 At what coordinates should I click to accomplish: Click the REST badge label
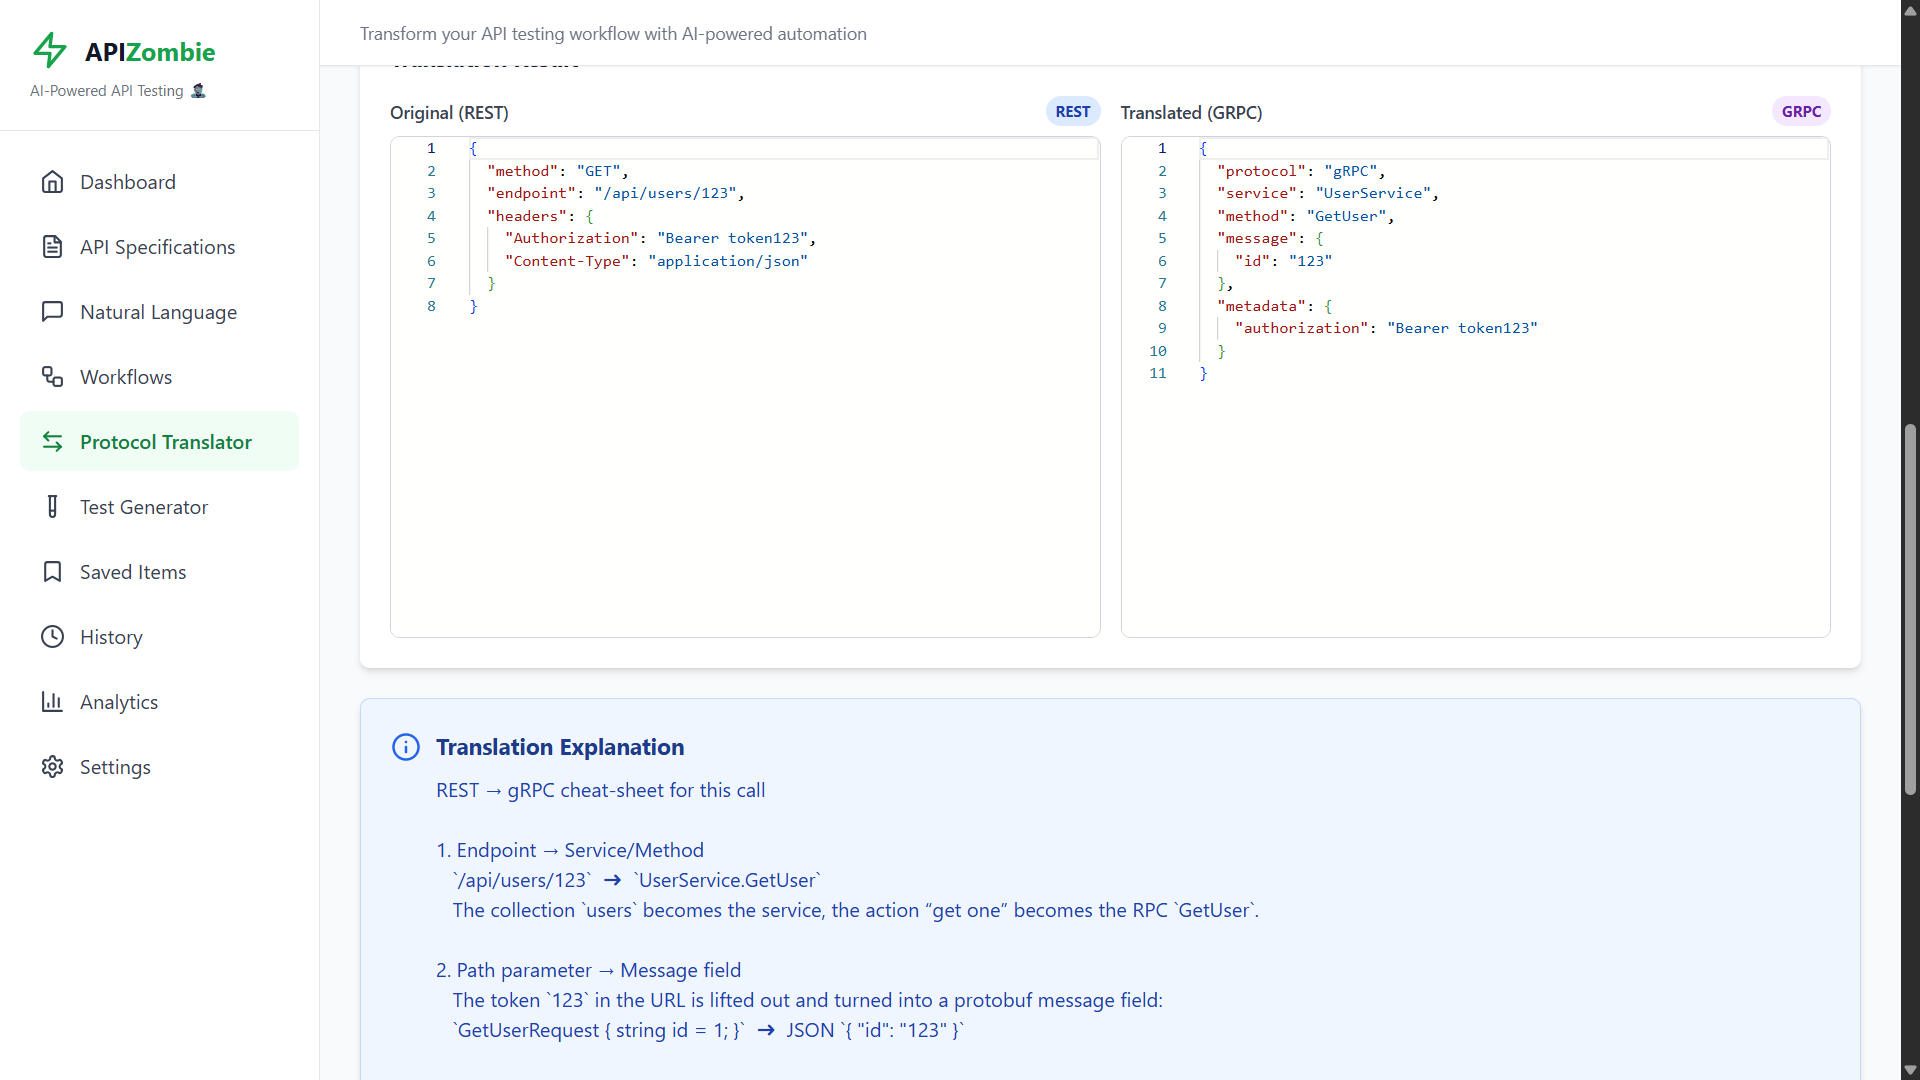[x=1072, y=112]
